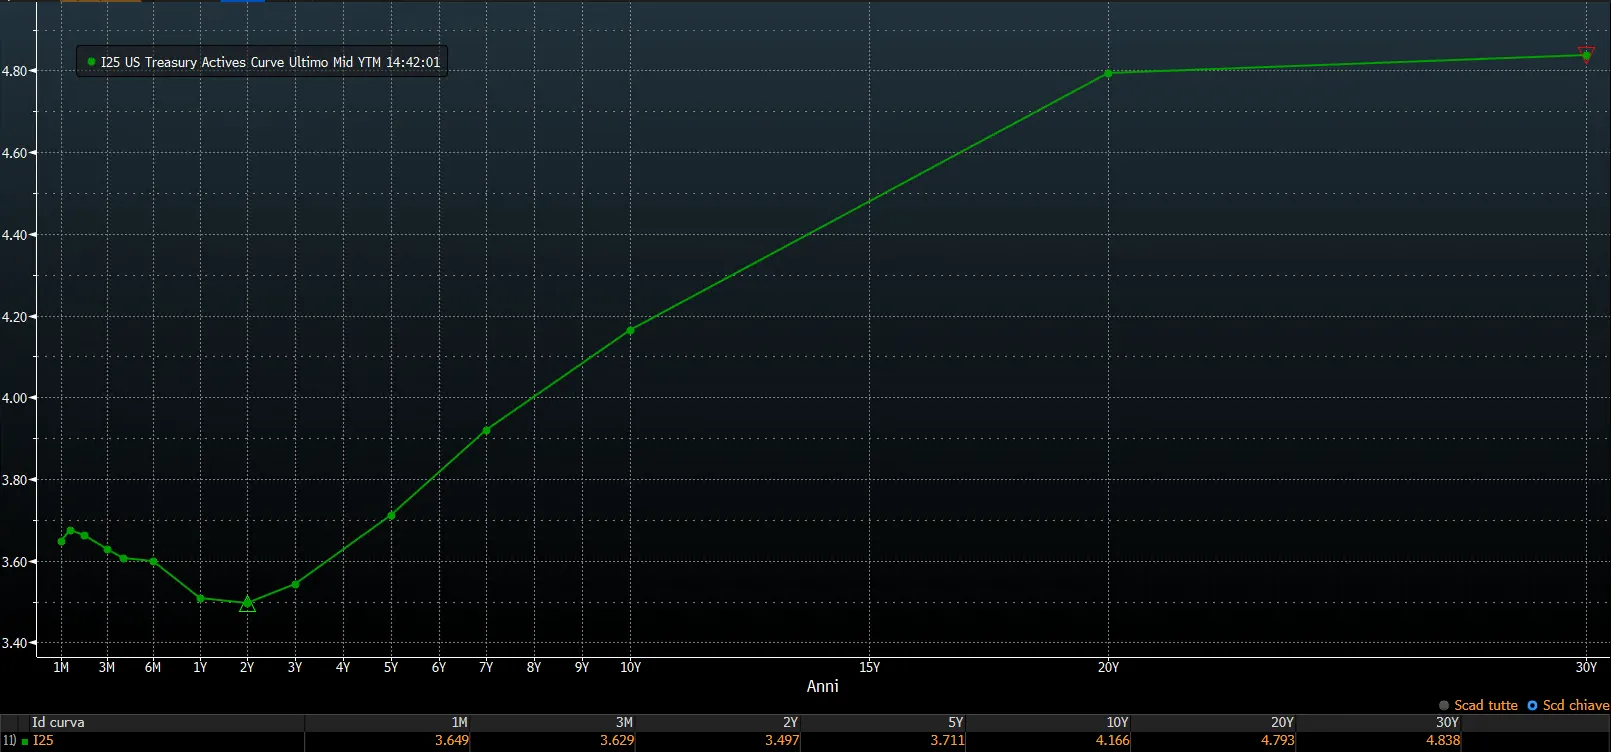Click the 2Y yield value 3.497
The height and width of the screenshot is (752, 1611).
pyautogui.click(x=782, y=741)
